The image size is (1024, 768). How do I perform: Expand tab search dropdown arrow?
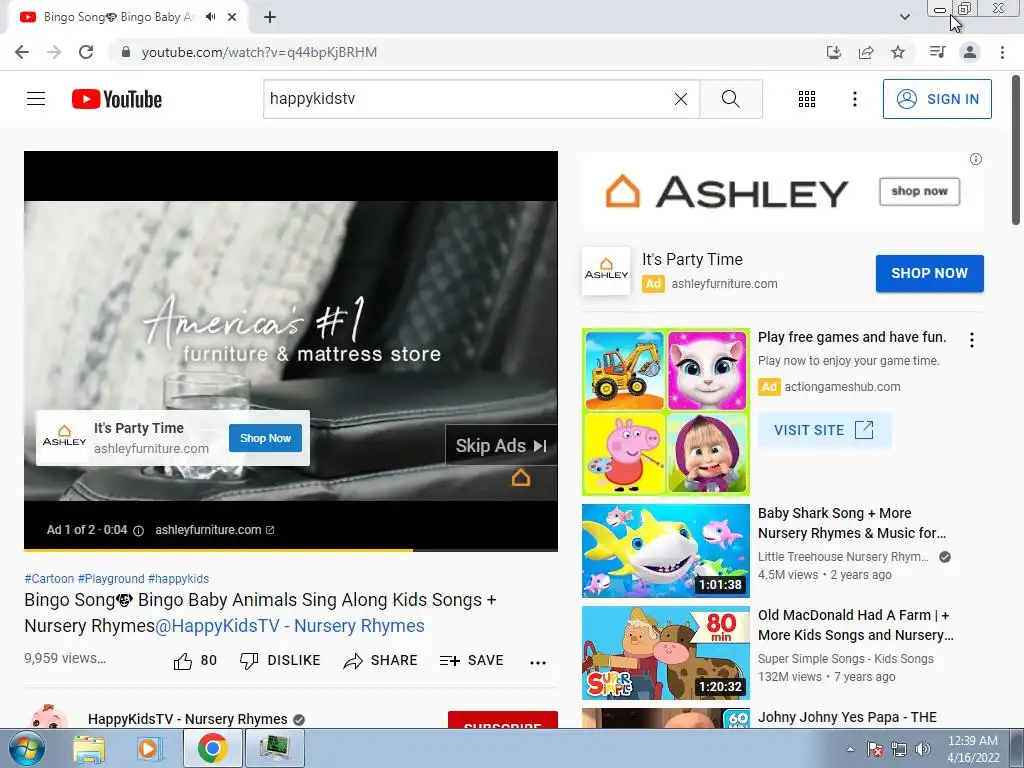[905, 17]
